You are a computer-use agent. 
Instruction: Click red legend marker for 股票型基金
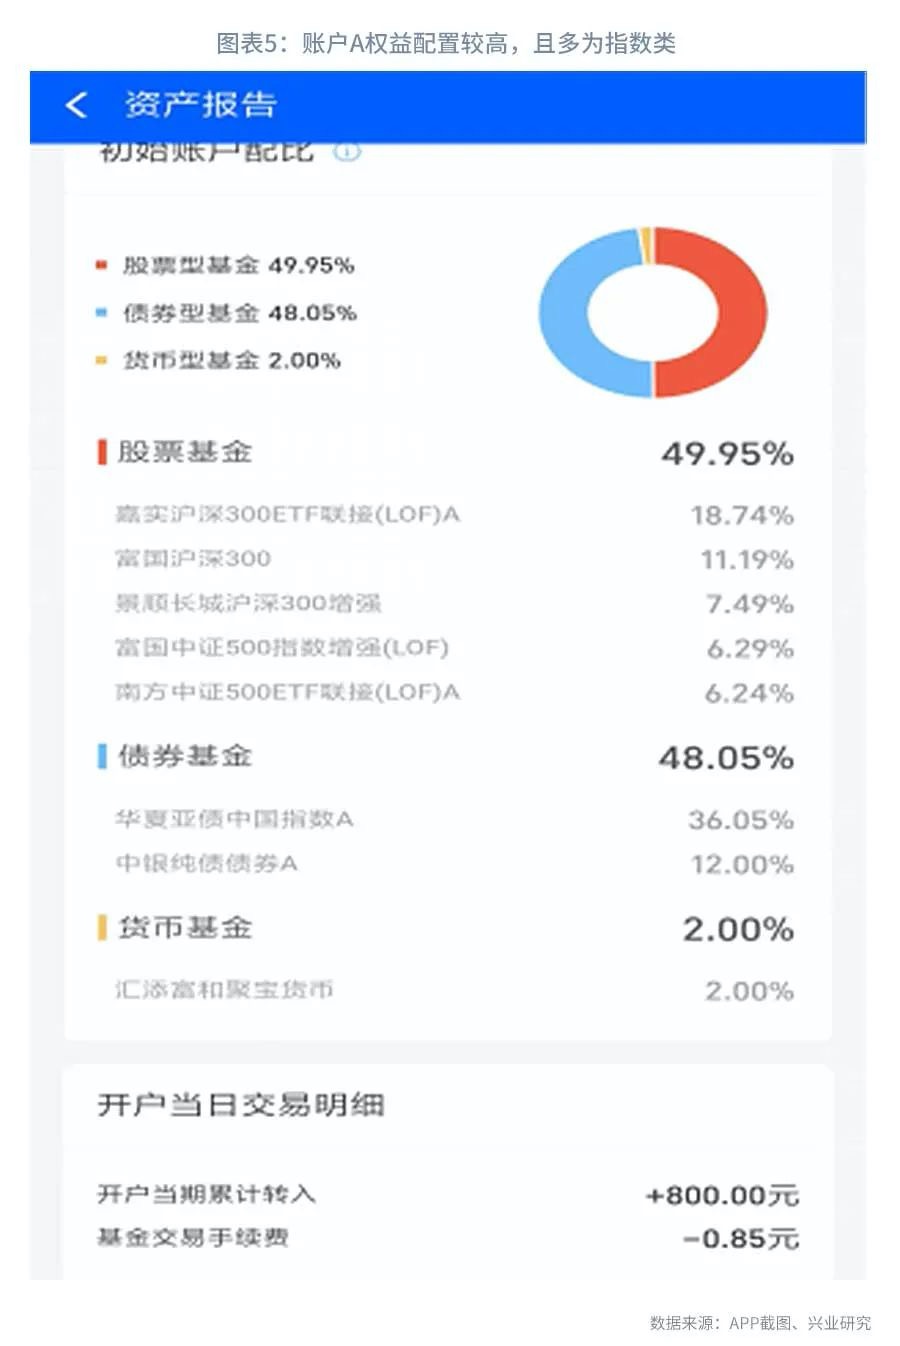101,265
